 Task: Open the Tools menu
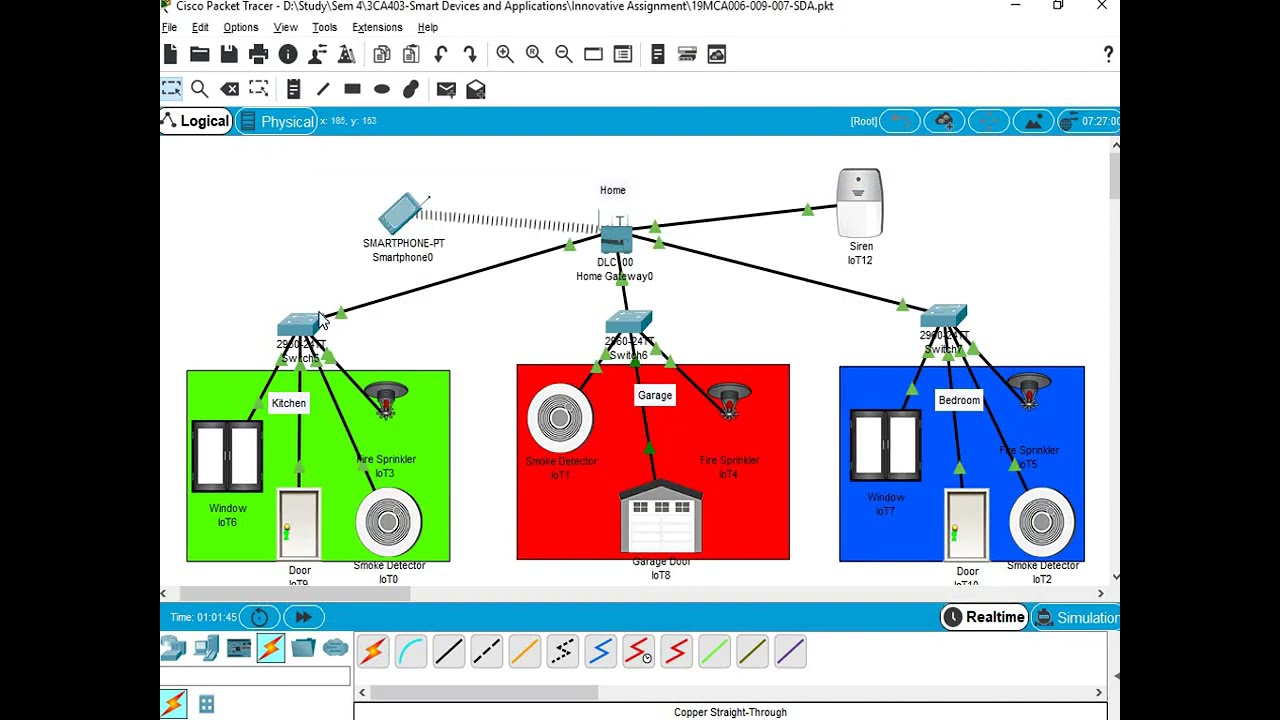pyautogui.click(x=324, y=27)
